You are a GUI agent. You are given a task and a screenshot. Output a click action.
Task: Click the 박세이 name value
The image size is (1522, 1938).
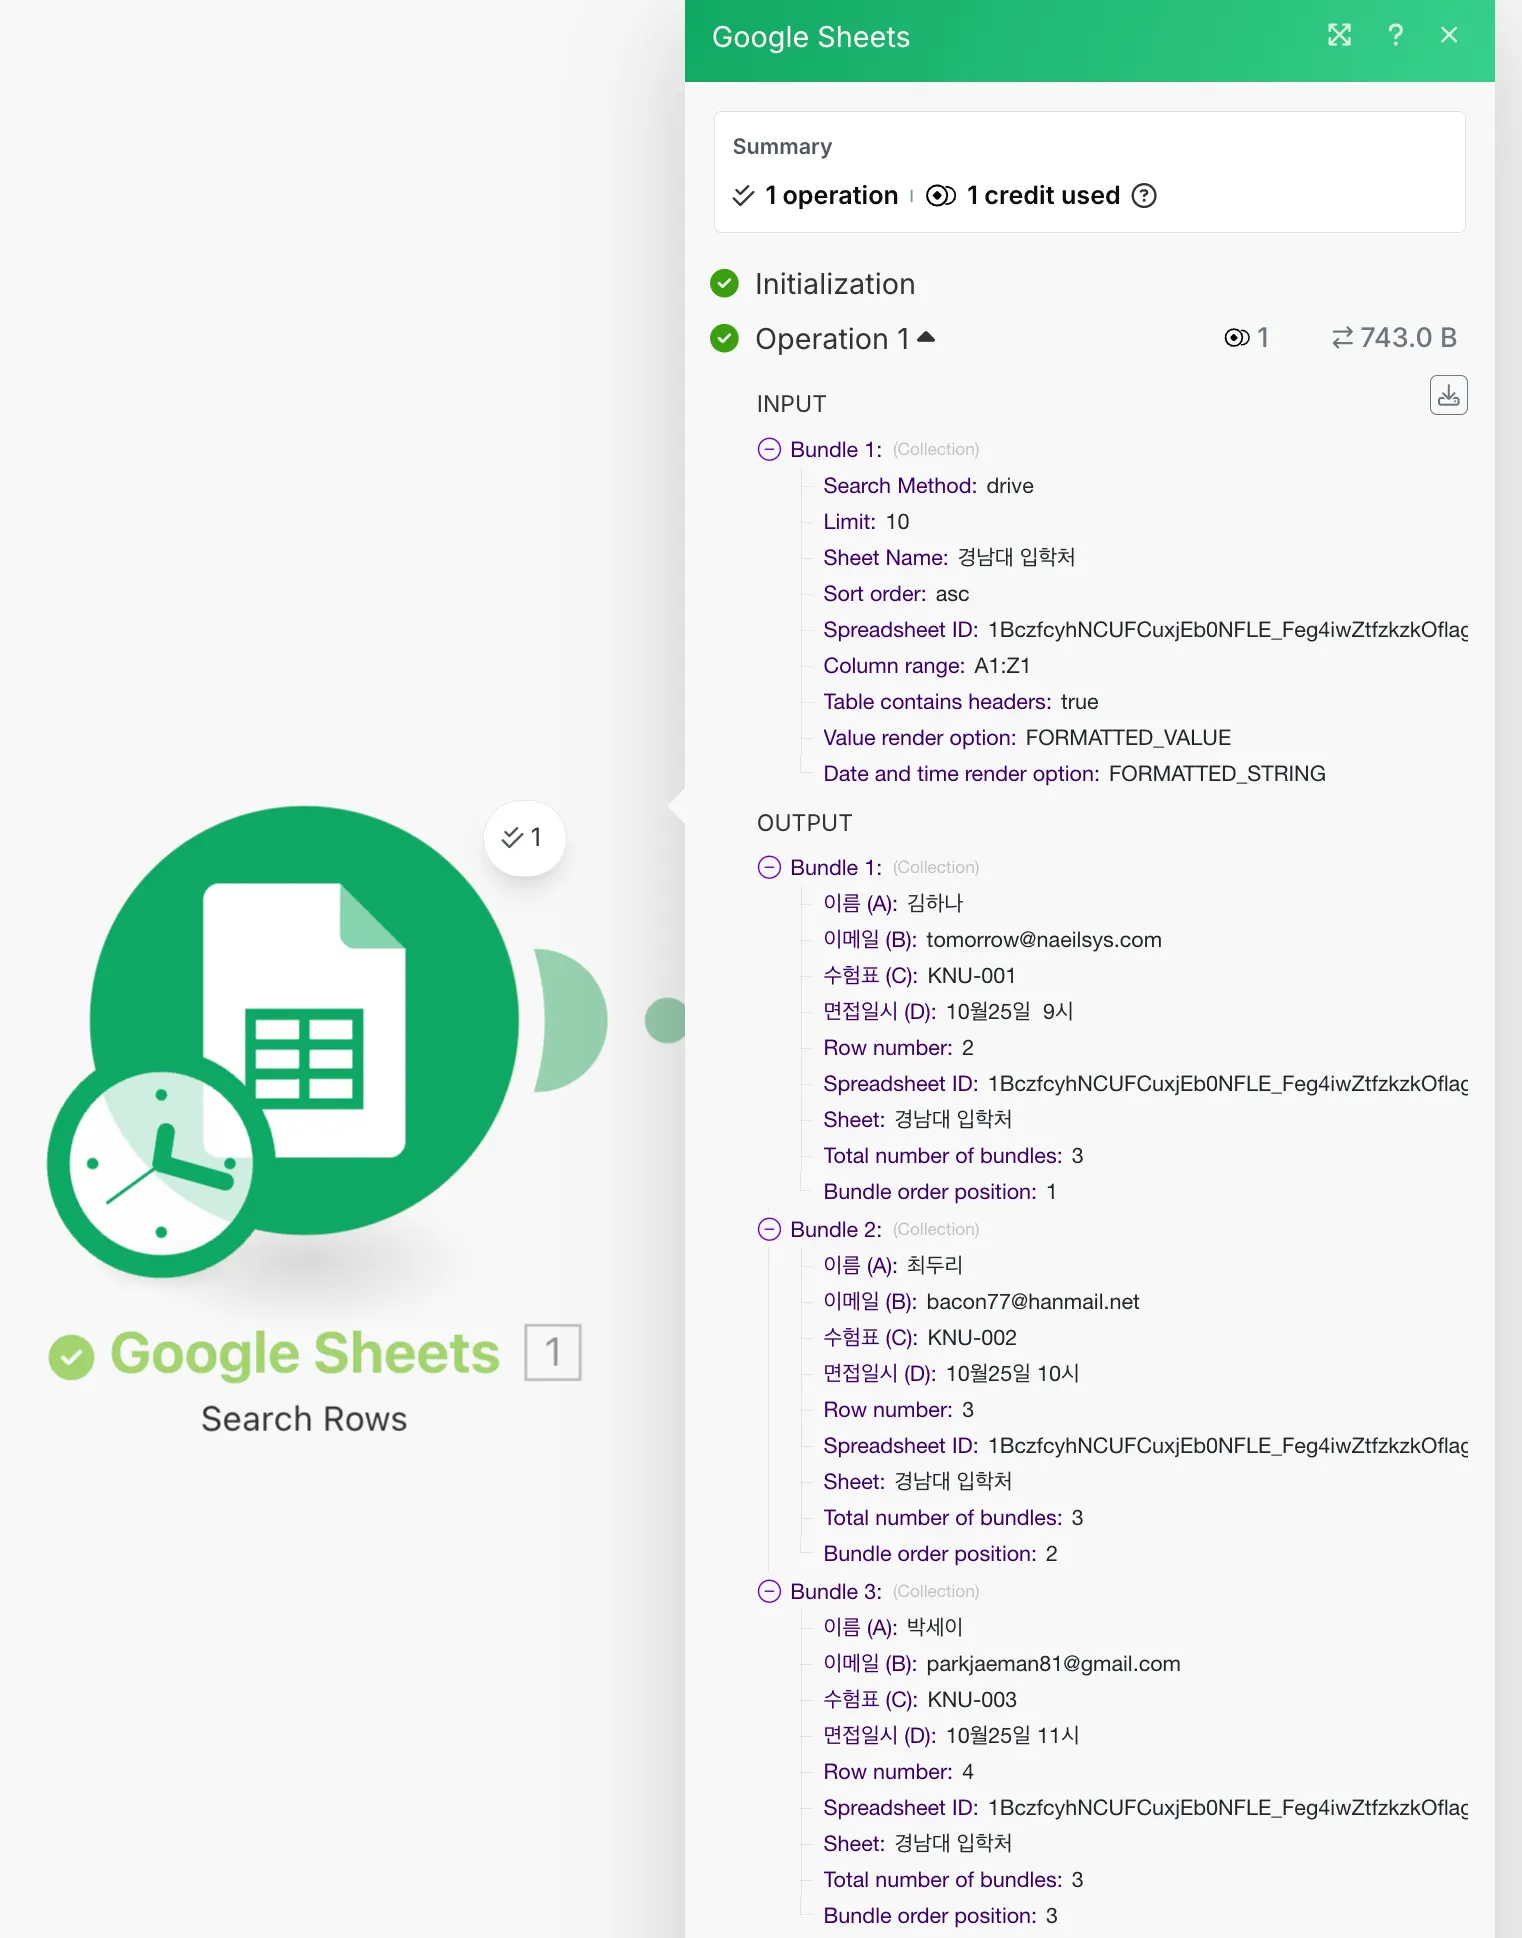pyautogui.click(x=934, y=1628)
